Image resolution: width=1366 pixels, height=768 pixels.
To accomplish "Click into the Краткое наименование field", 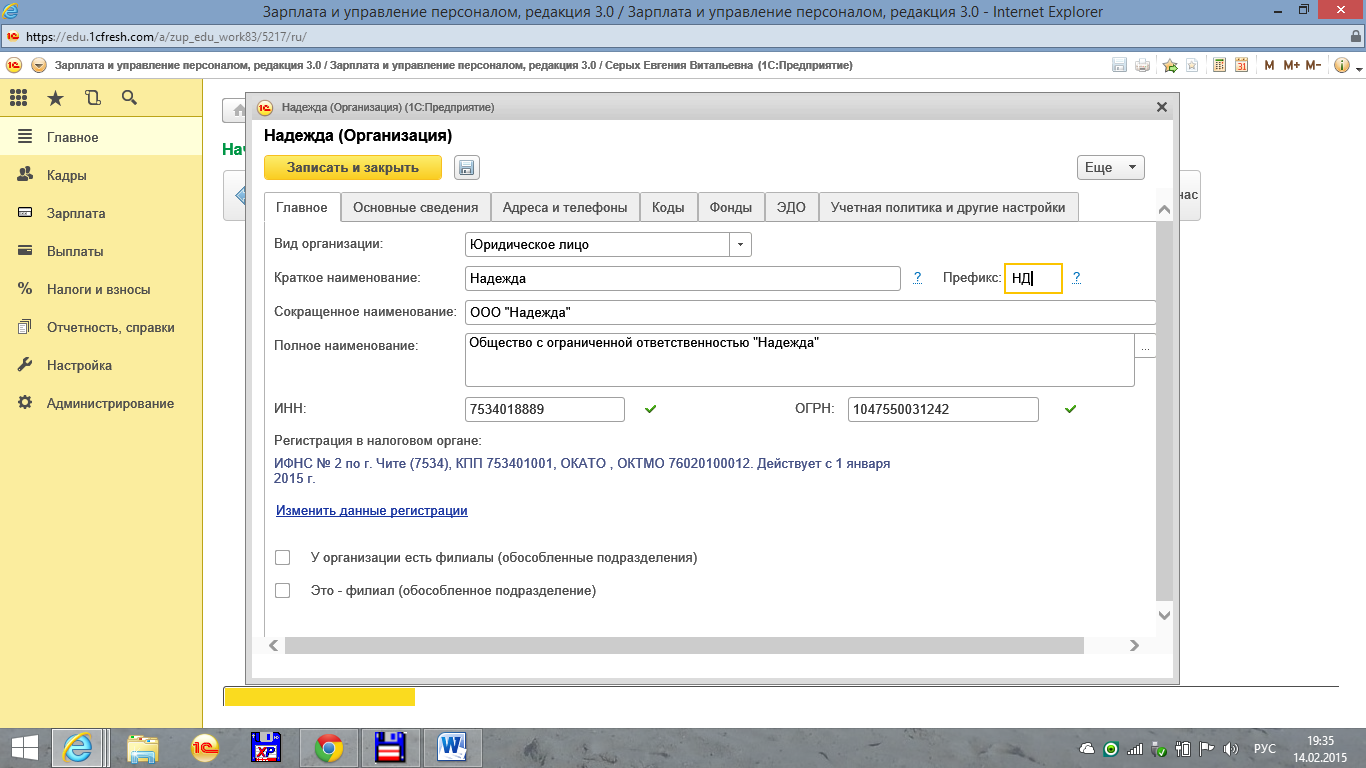I will click(x=683, y=278).
